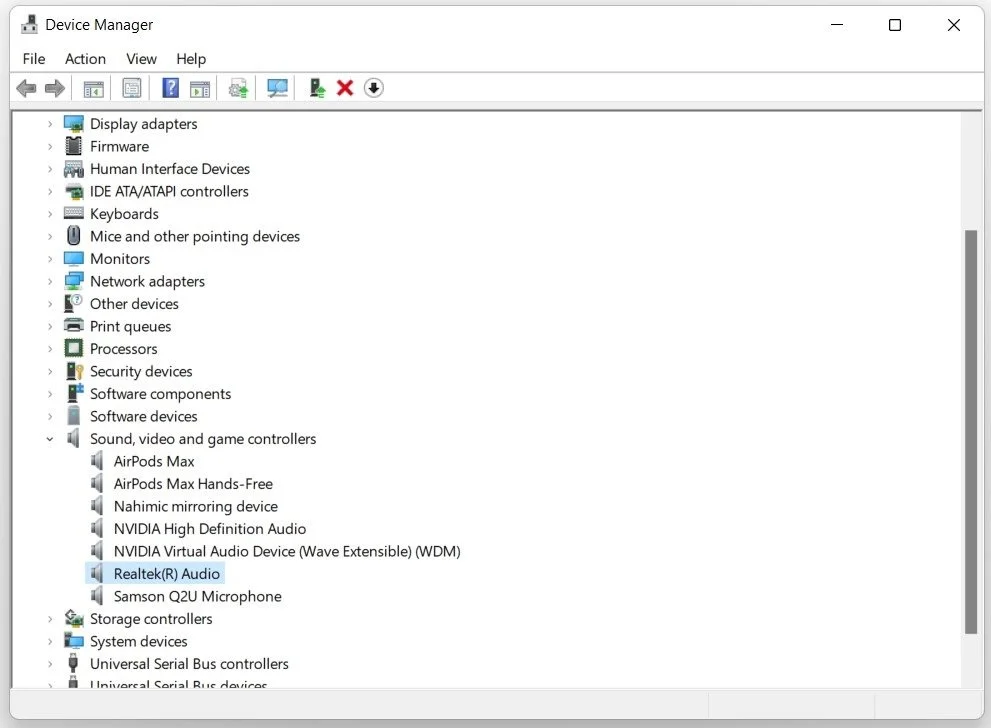The image size is (991, 728).
Task: Scan for hardware changes
Action: pos(277,88)
